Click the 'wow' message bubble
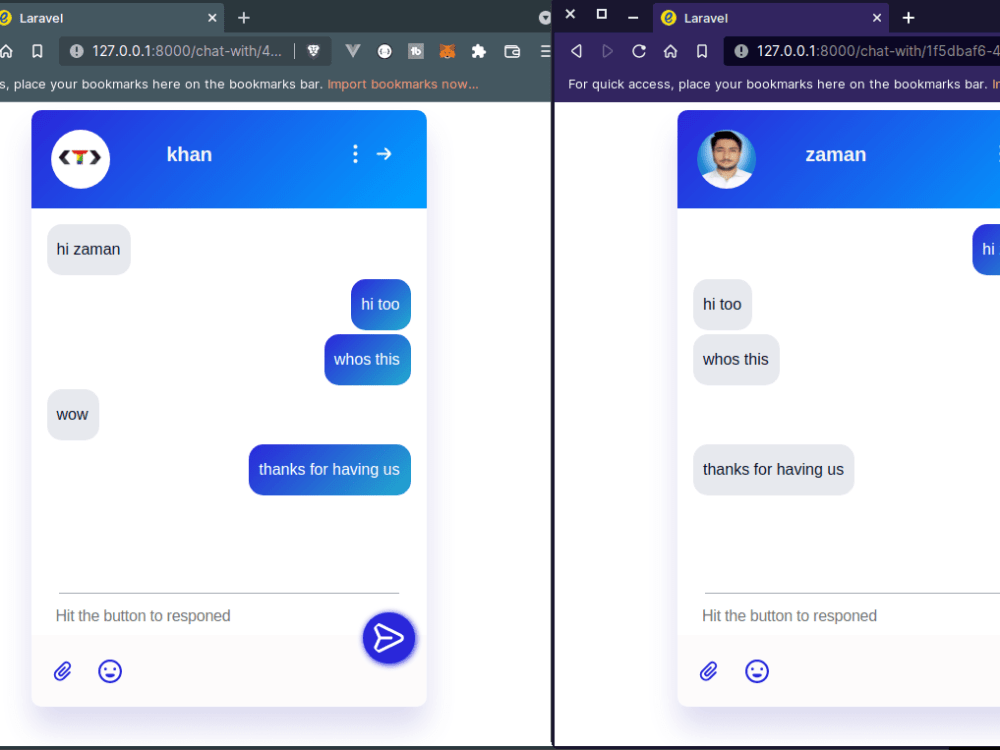 (x=73, y=415)
